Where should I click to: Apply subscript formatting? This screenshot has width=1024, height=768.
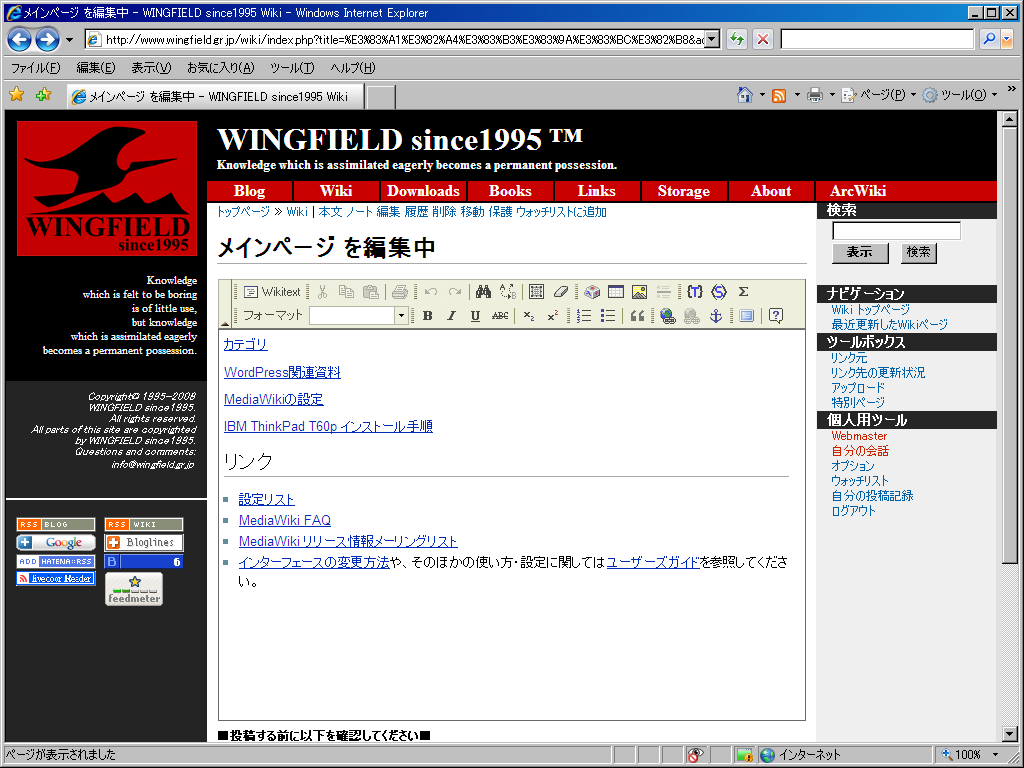(529, 316)
